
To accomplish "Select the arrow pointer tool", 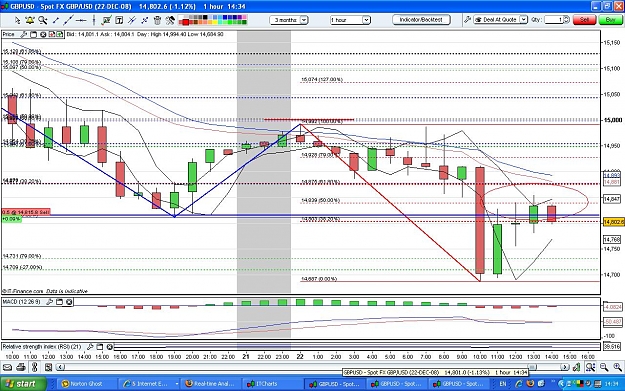I will (17, 20).
